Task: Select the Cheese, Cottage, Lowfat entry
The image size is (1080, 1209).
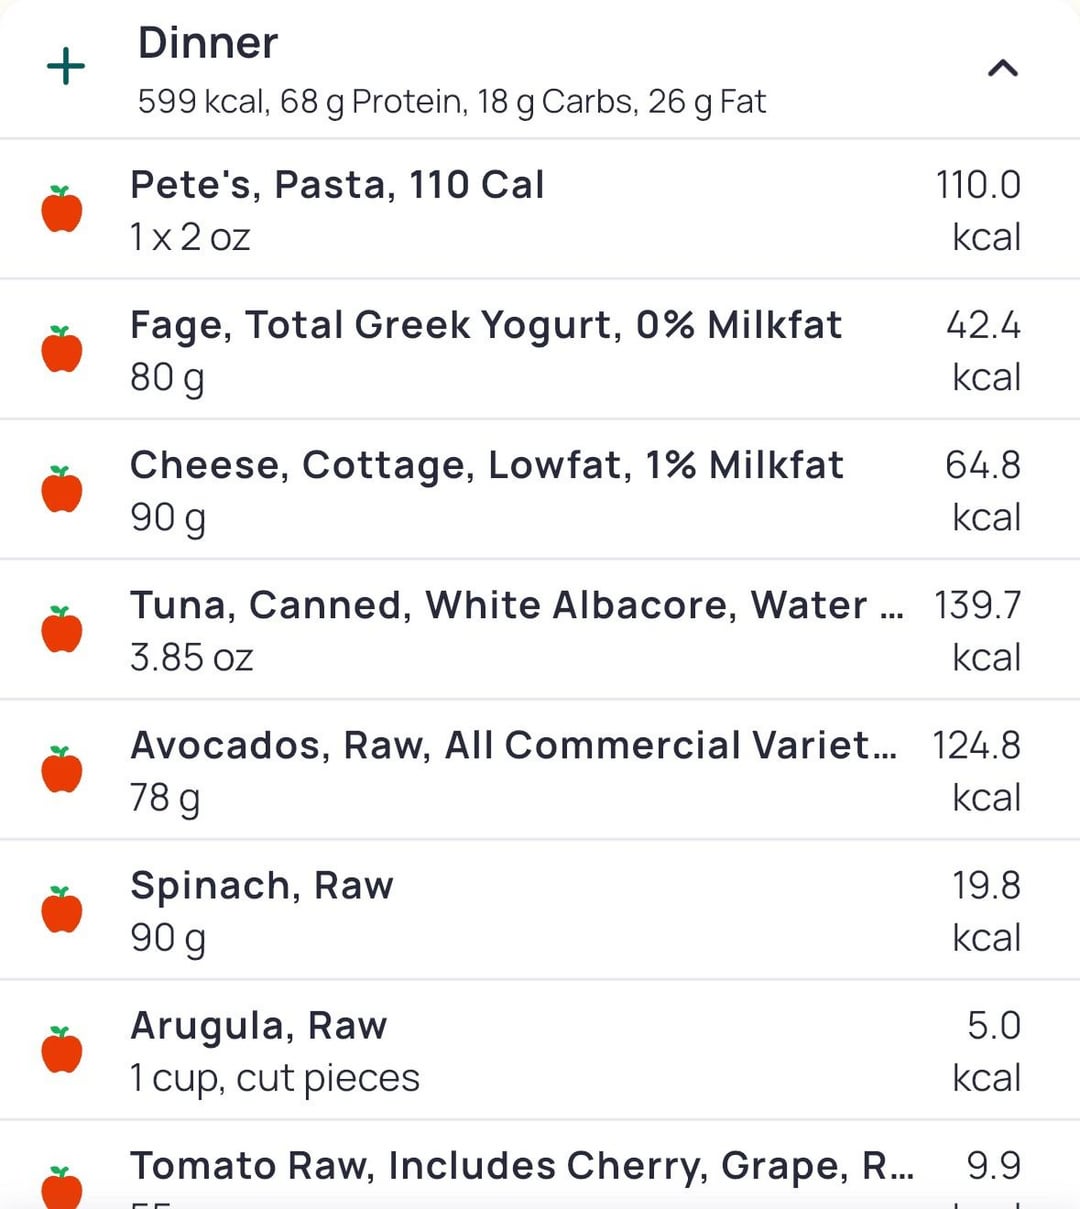Action: (540, 489)
